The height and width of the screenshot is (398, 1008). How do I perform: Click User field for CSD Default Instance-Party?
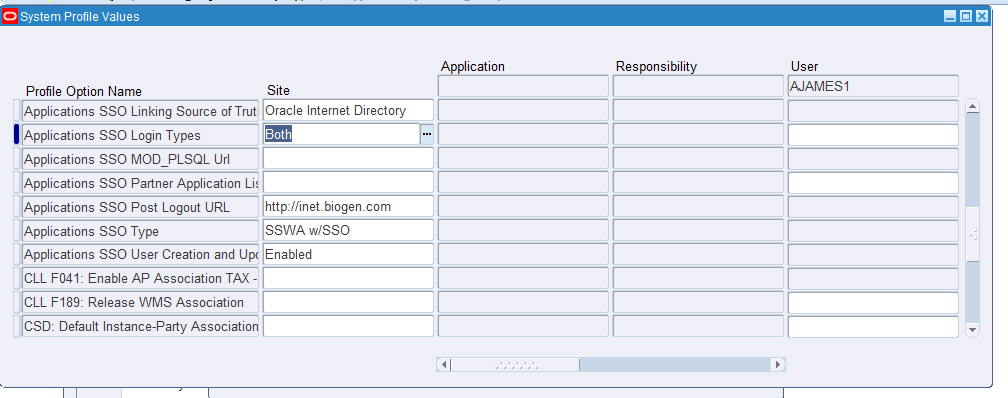(873, 326)
